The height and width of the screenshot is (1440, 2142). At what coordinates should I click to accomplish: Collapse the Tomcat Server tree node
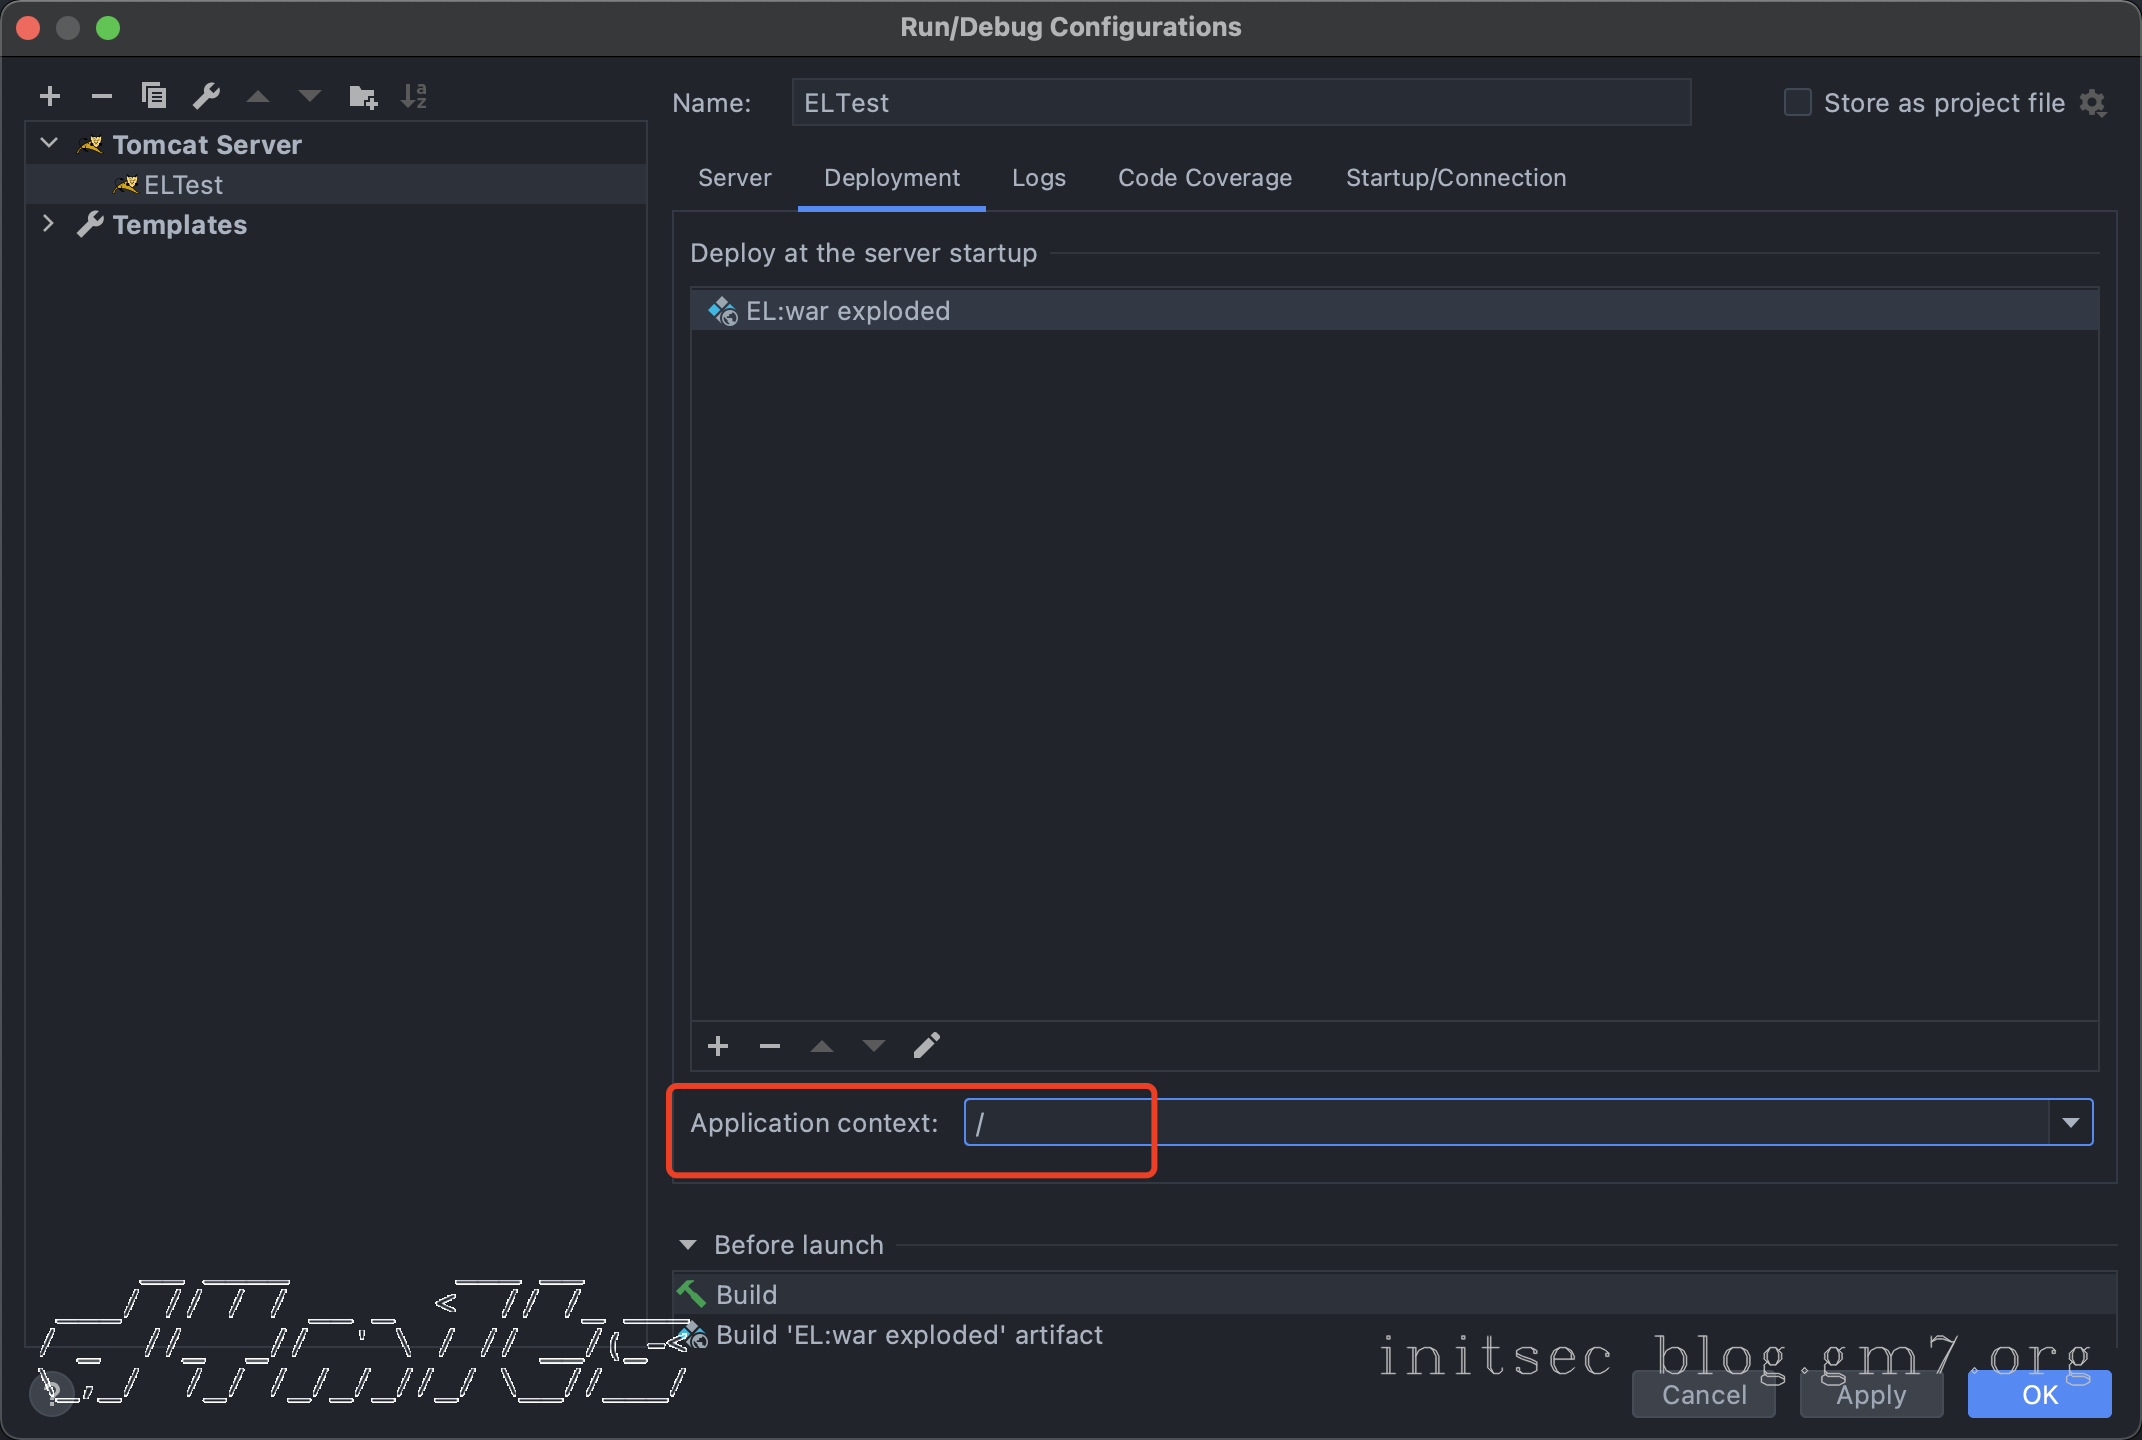pyautogui.click(x=49, y=144)
